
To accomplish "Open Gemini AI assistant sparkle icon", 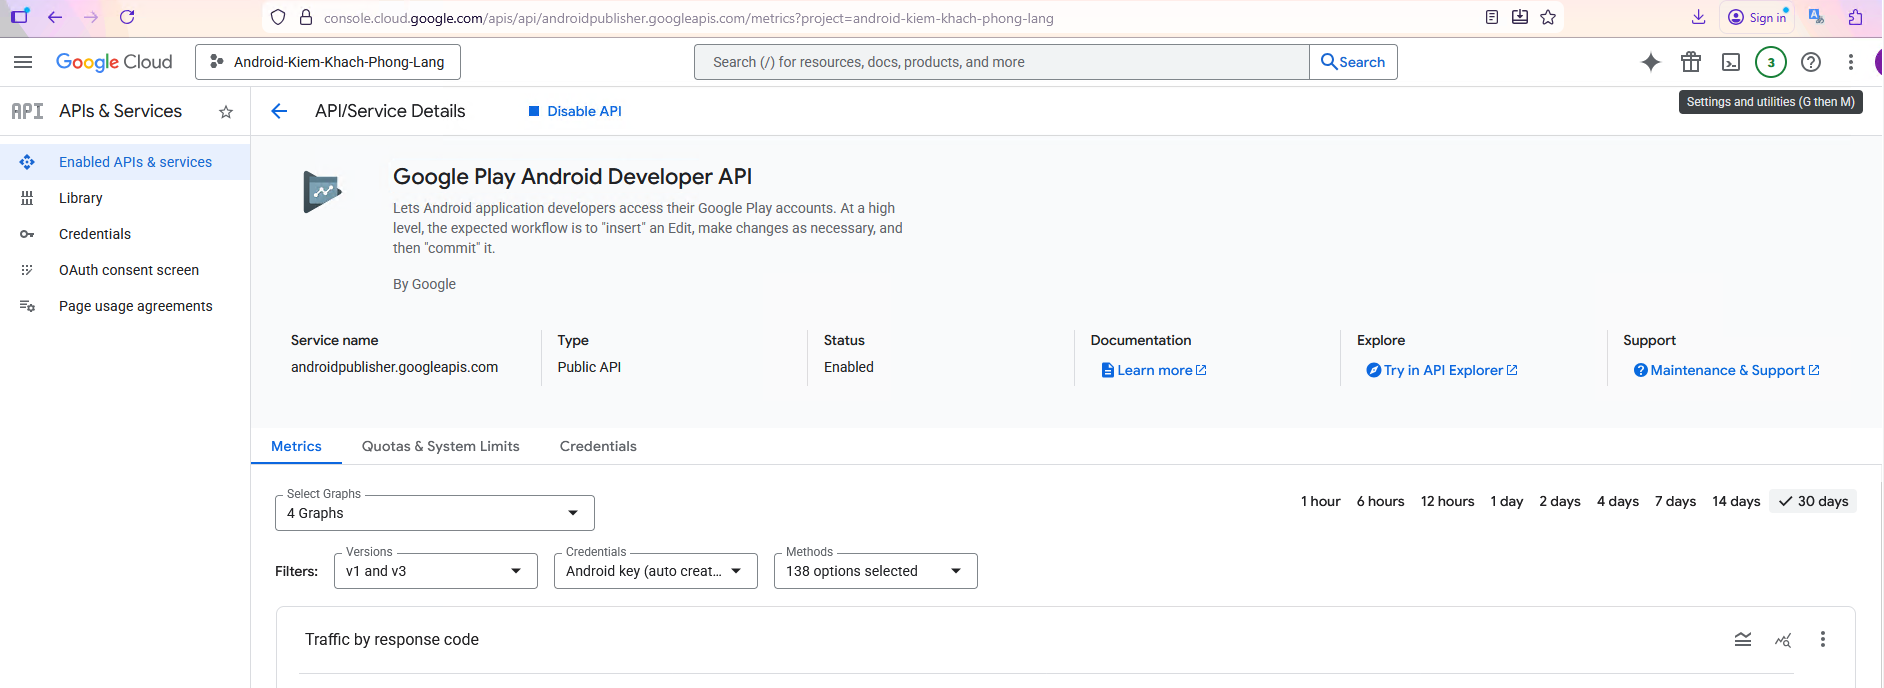I will click(x=1651, y=62).
